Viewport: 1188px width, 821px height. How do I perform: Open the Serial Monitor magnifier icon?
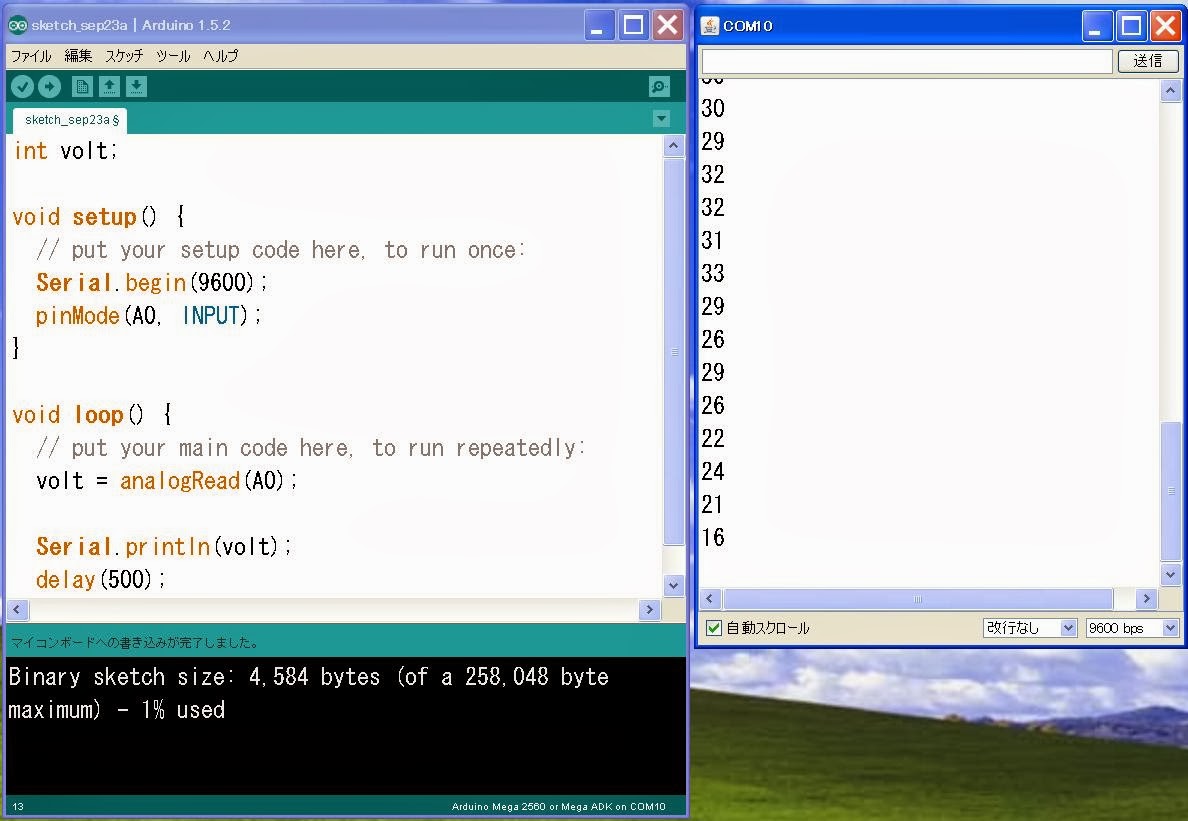(x=659, y=87)
